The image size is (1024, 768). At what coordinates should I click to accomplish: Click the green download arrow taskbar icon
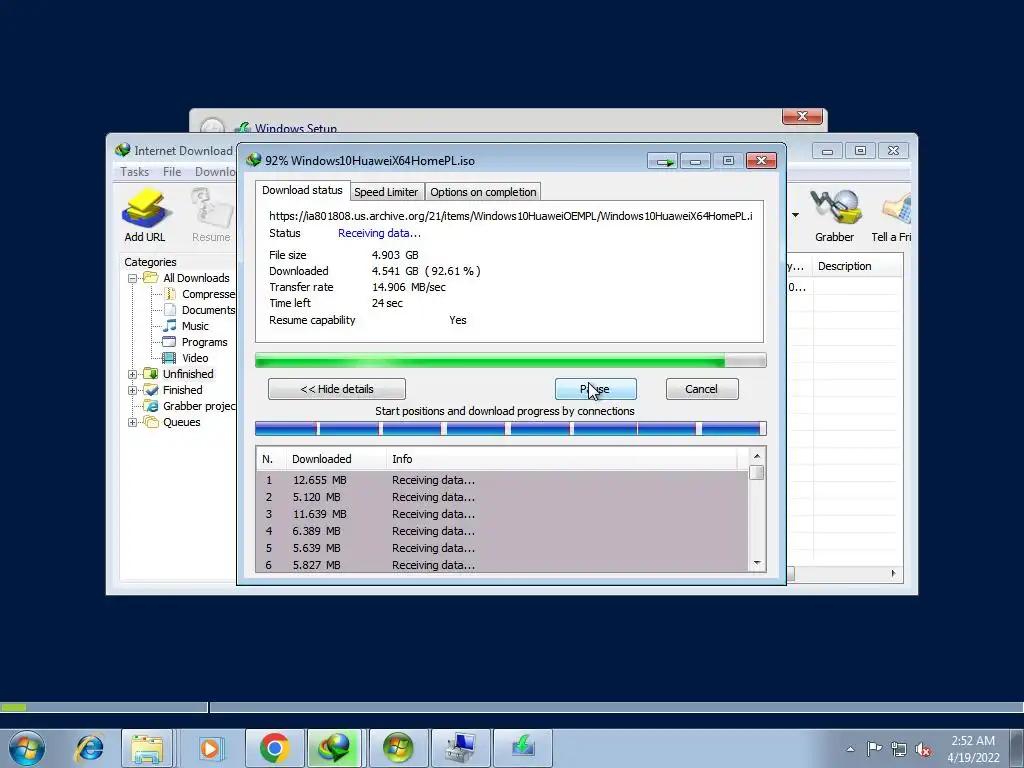pos(522,748)
